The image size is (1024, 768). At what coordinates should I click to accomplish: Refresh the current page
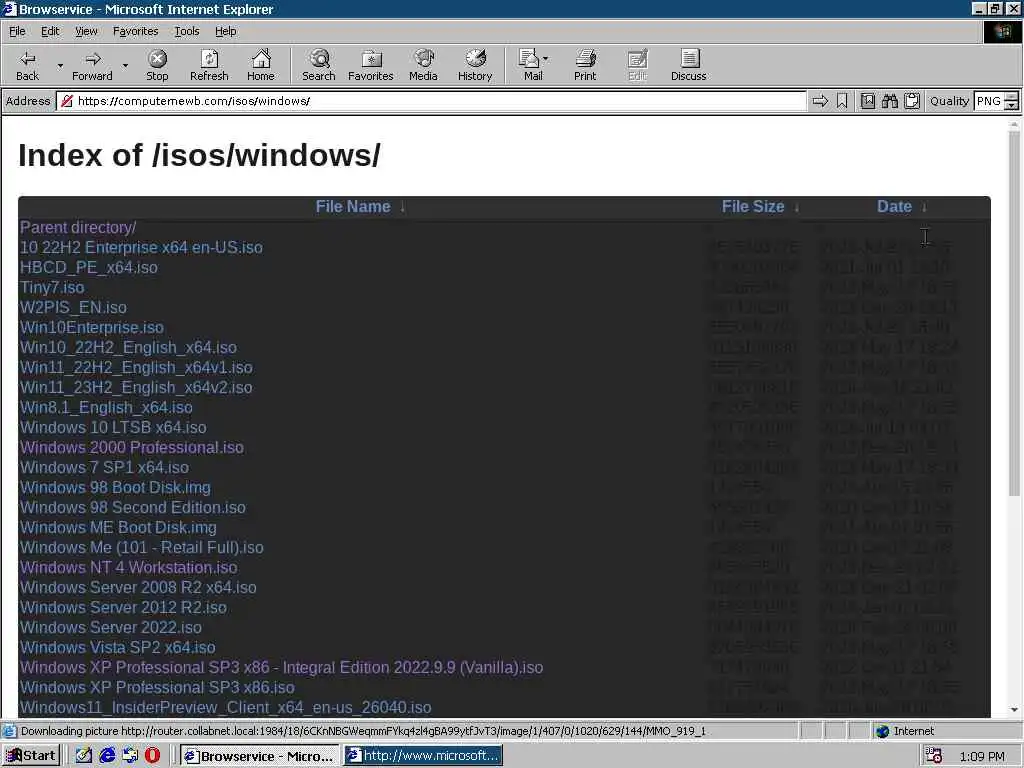coord(209,65)
